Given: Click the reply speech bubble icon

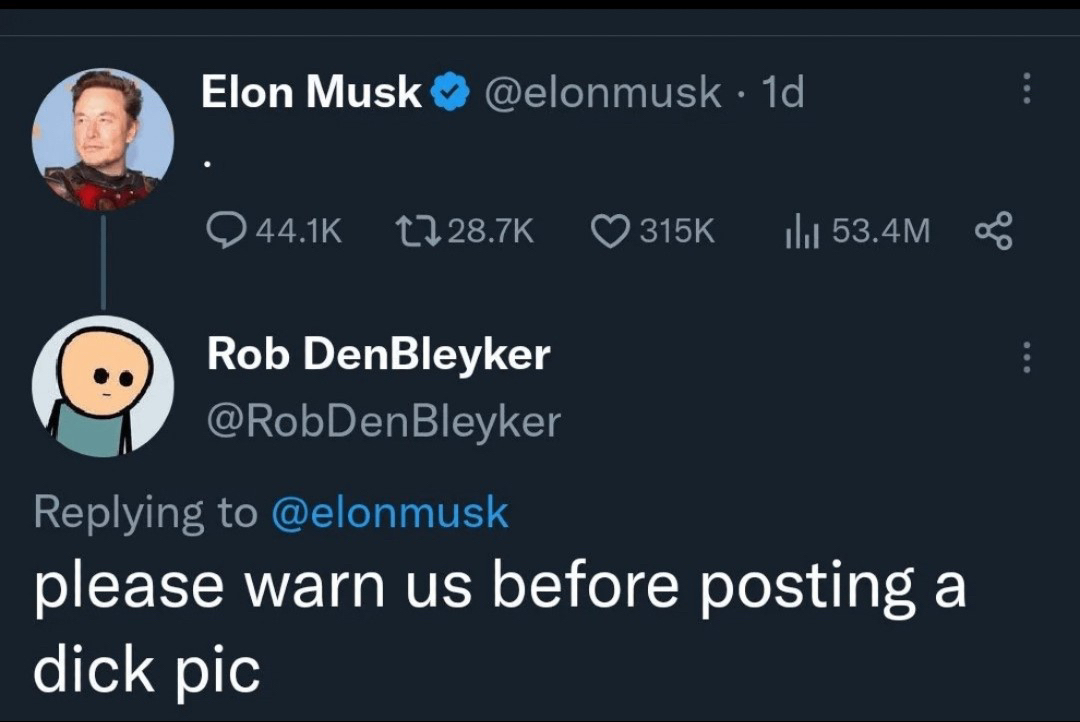Looking at the screenshot, I should point(225,231).
